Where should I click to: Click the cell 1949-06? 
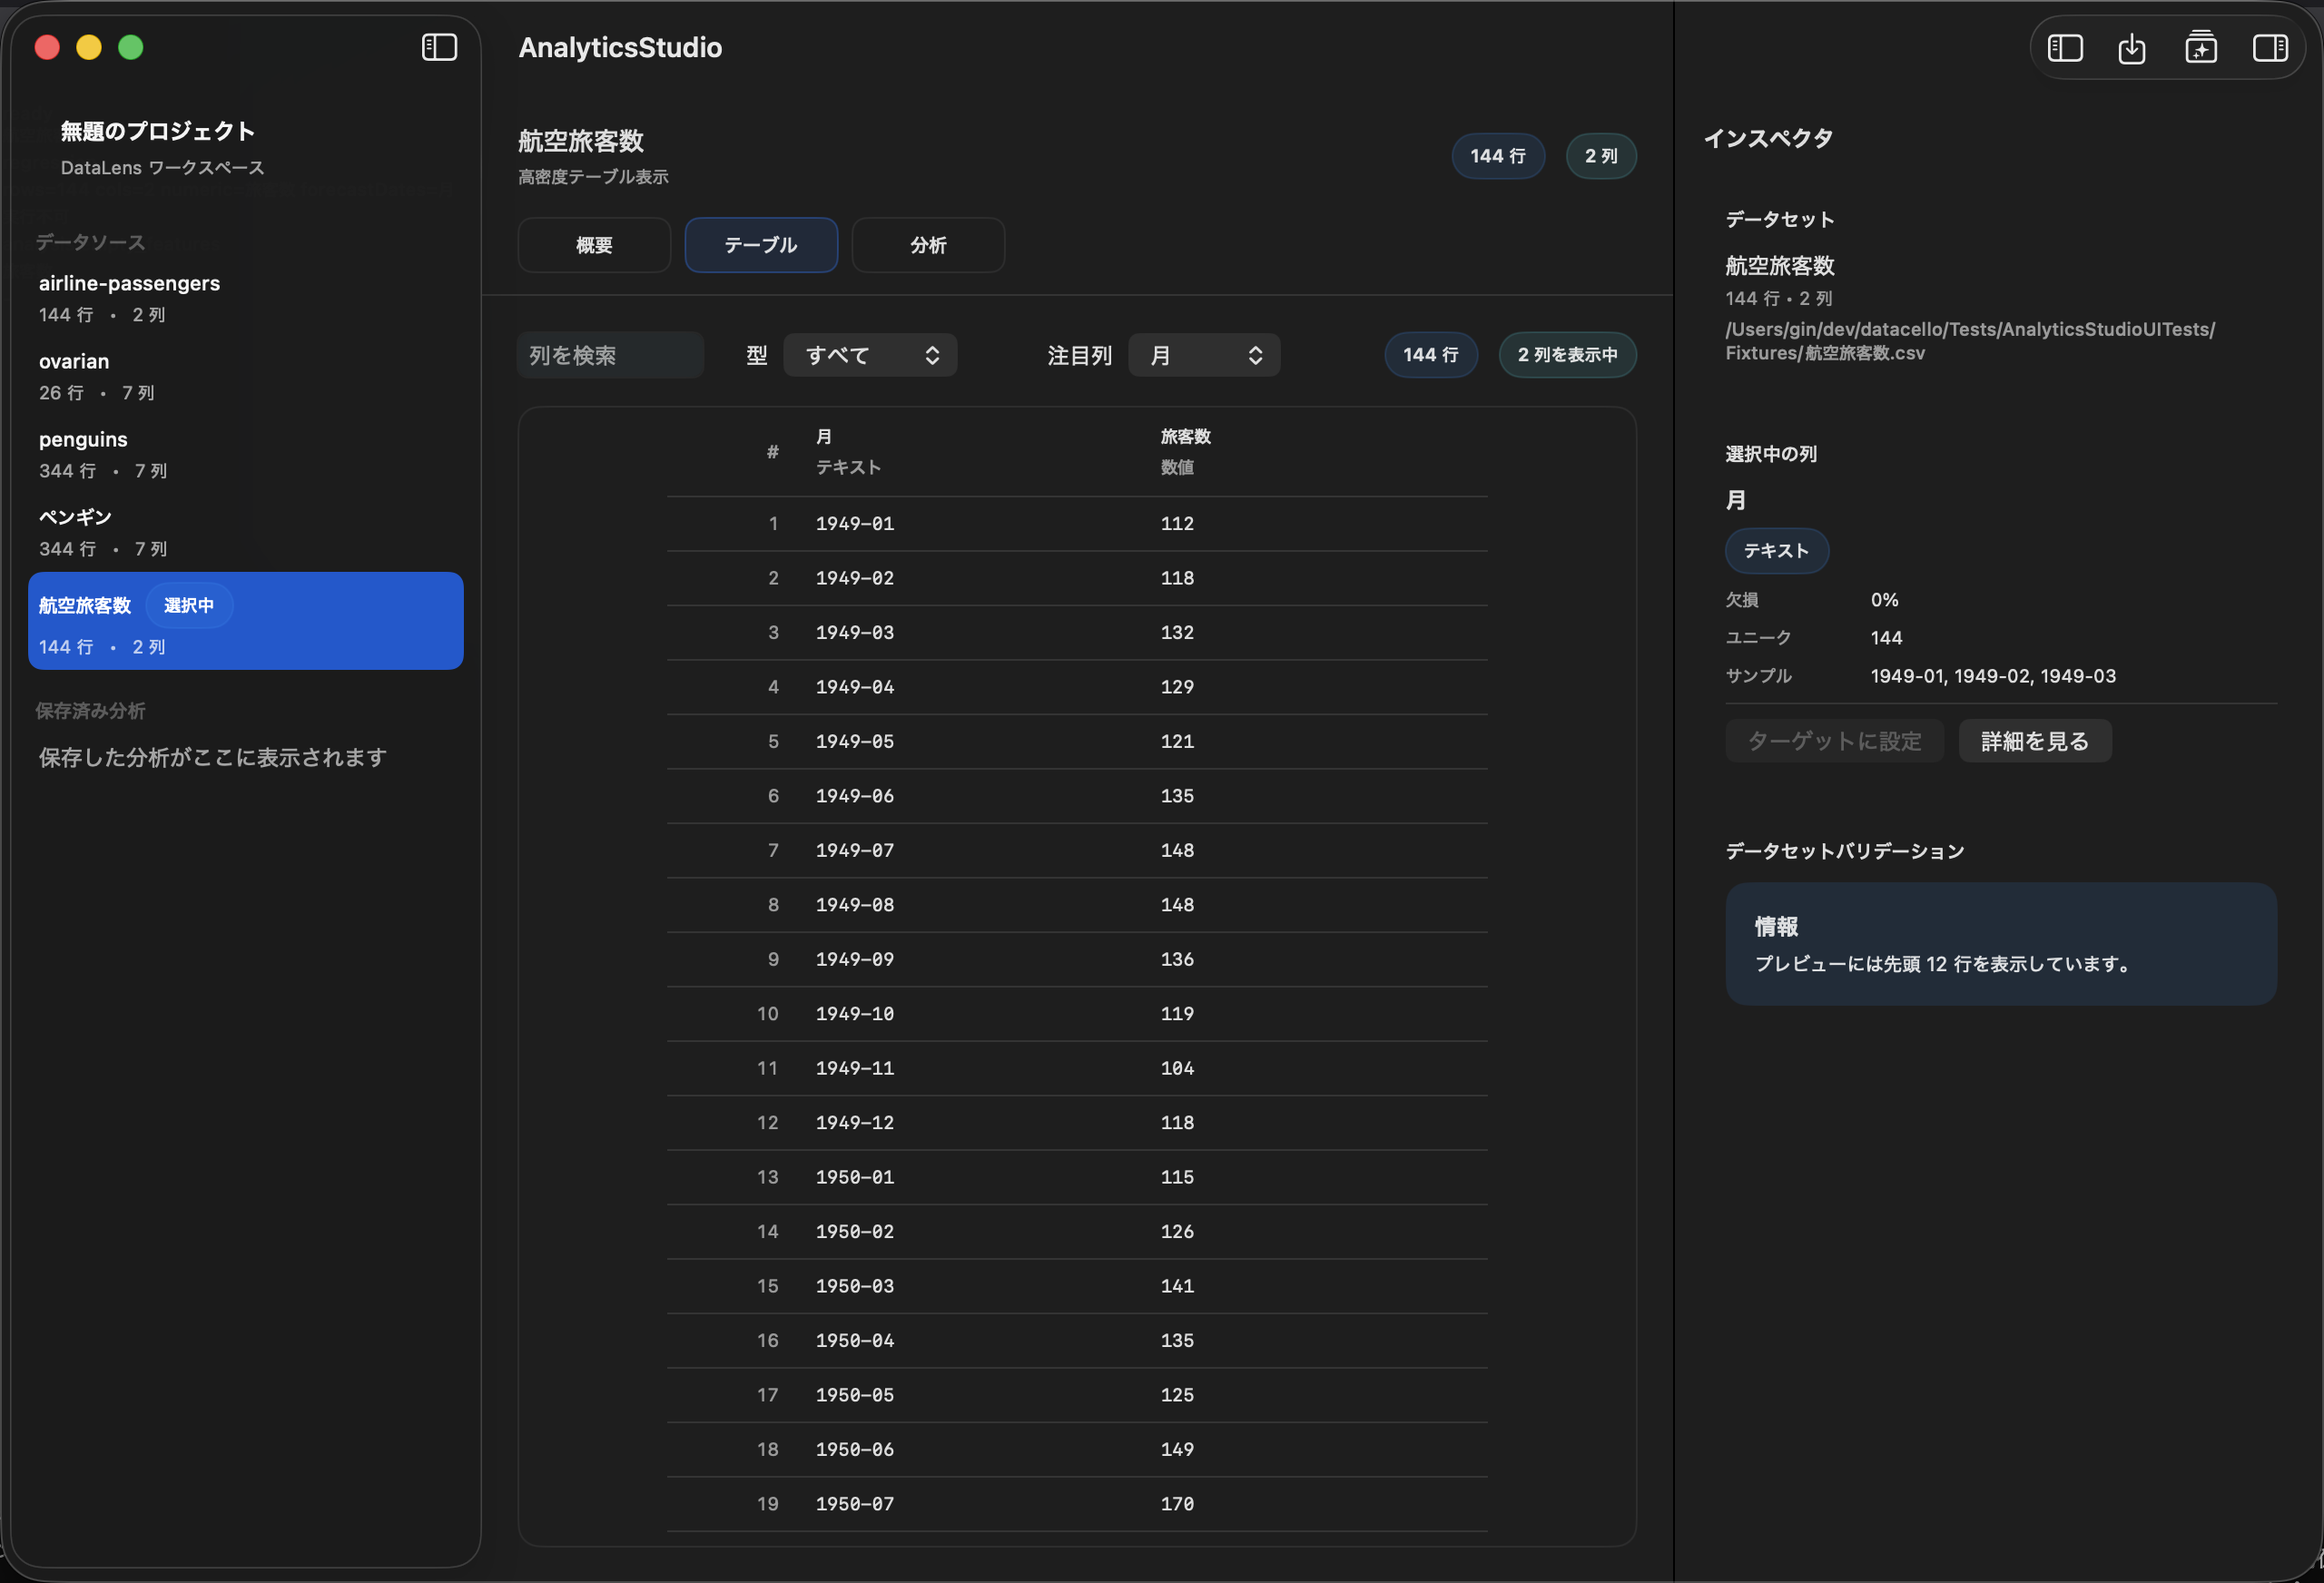tap(855, 796)
